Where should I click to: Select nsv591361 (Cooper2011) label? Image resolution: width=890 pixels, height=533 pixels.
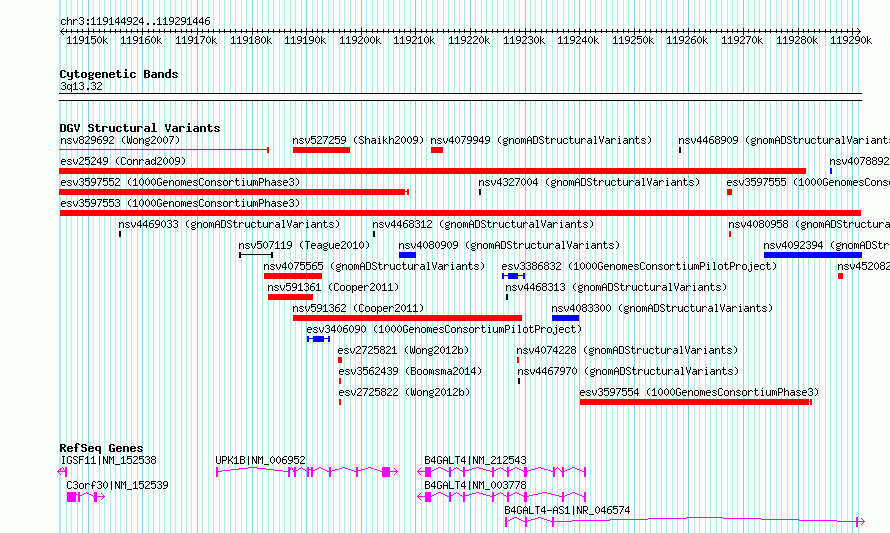click(333, 287)
